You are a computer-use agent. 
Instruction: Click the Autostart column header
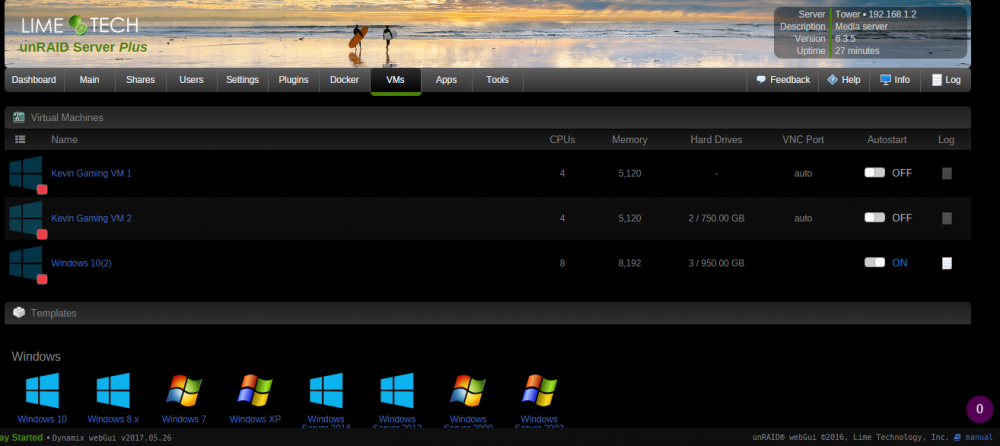tap(886, 139)
